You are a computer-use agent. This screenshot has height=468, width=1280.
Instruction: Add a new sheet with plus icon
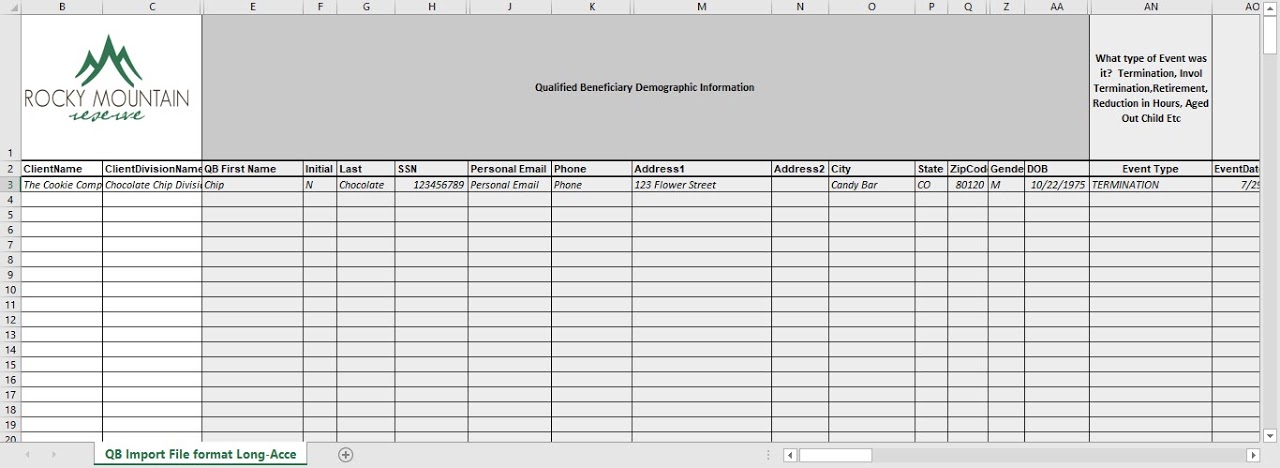coord(346,455)
